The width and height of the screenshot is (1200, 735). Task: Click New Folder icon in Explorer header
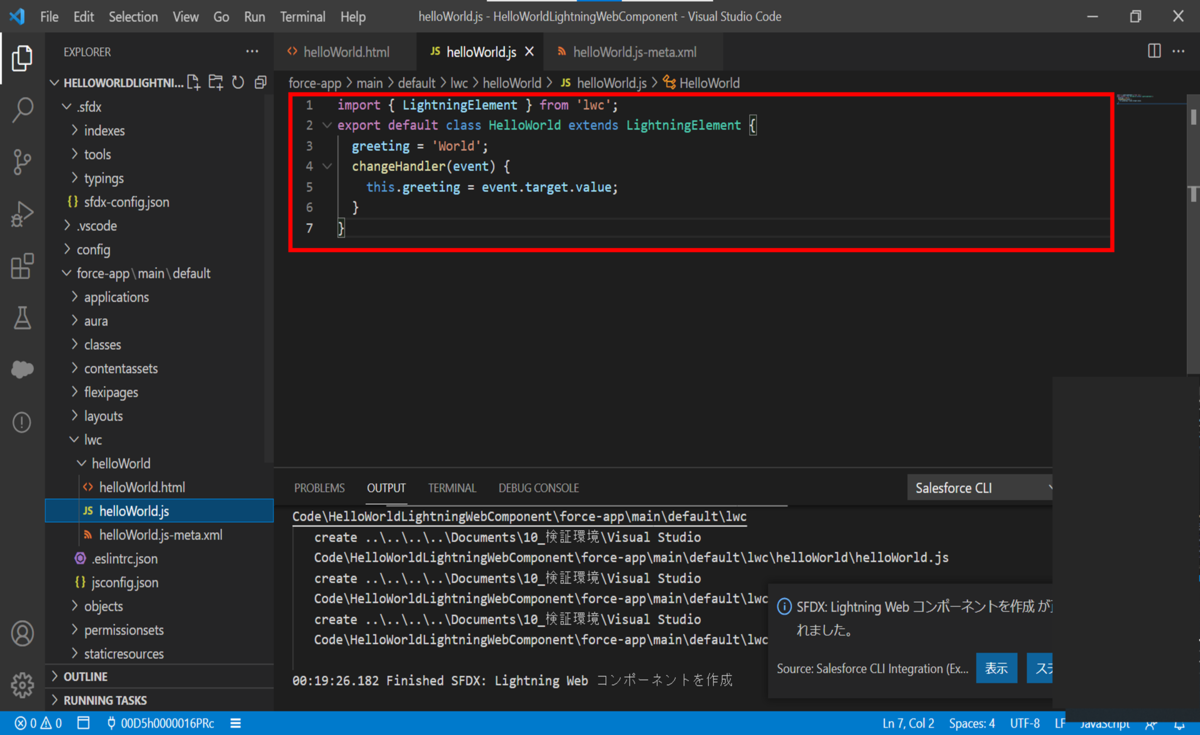click(x=216, y=83)
